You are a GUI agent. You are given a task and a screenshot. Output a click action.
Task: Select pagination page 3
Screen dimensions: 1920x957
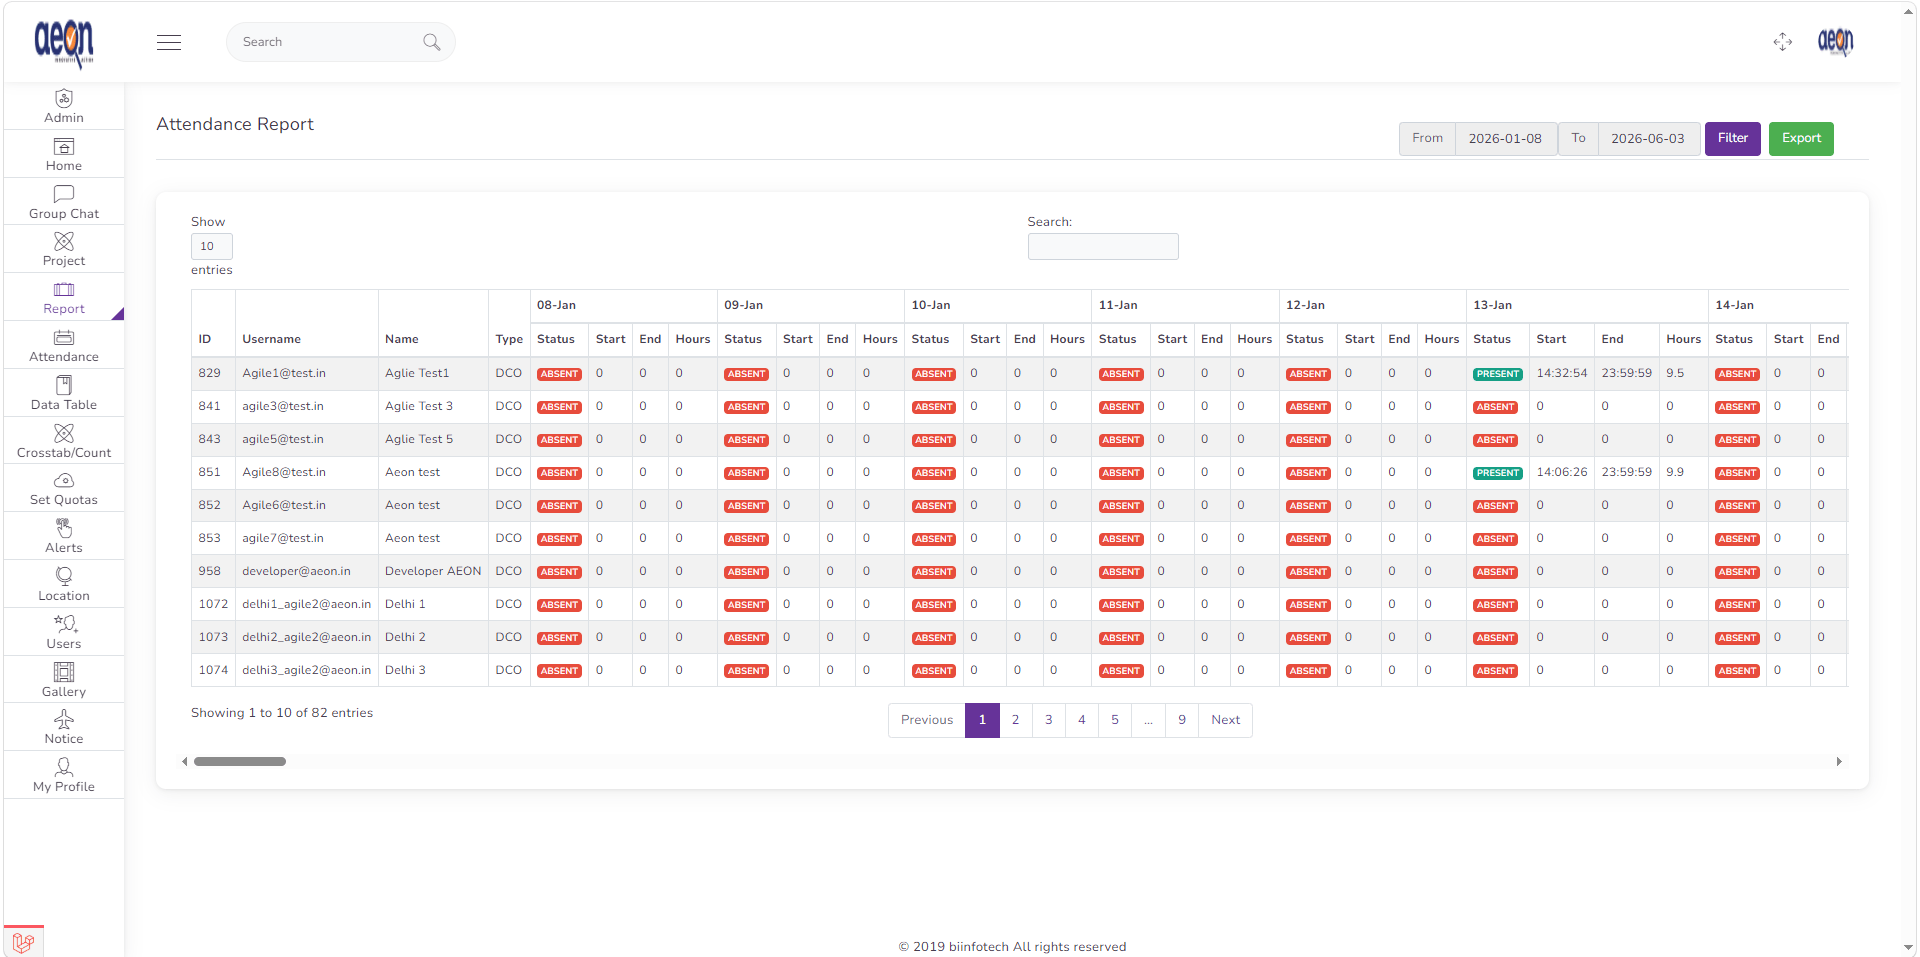click(x=1048, y=720)
